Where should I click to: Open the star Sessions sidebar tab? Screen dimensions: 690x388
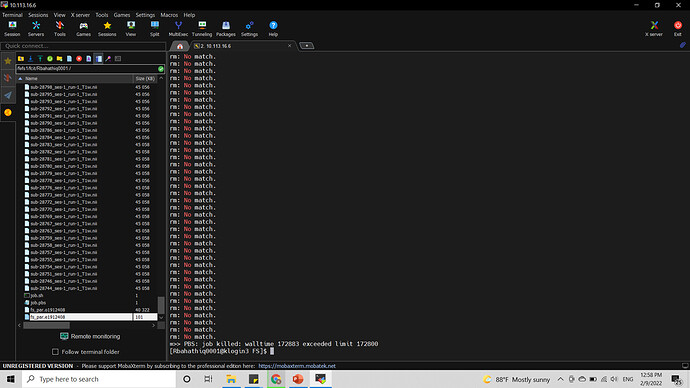[x=8, y=61]
